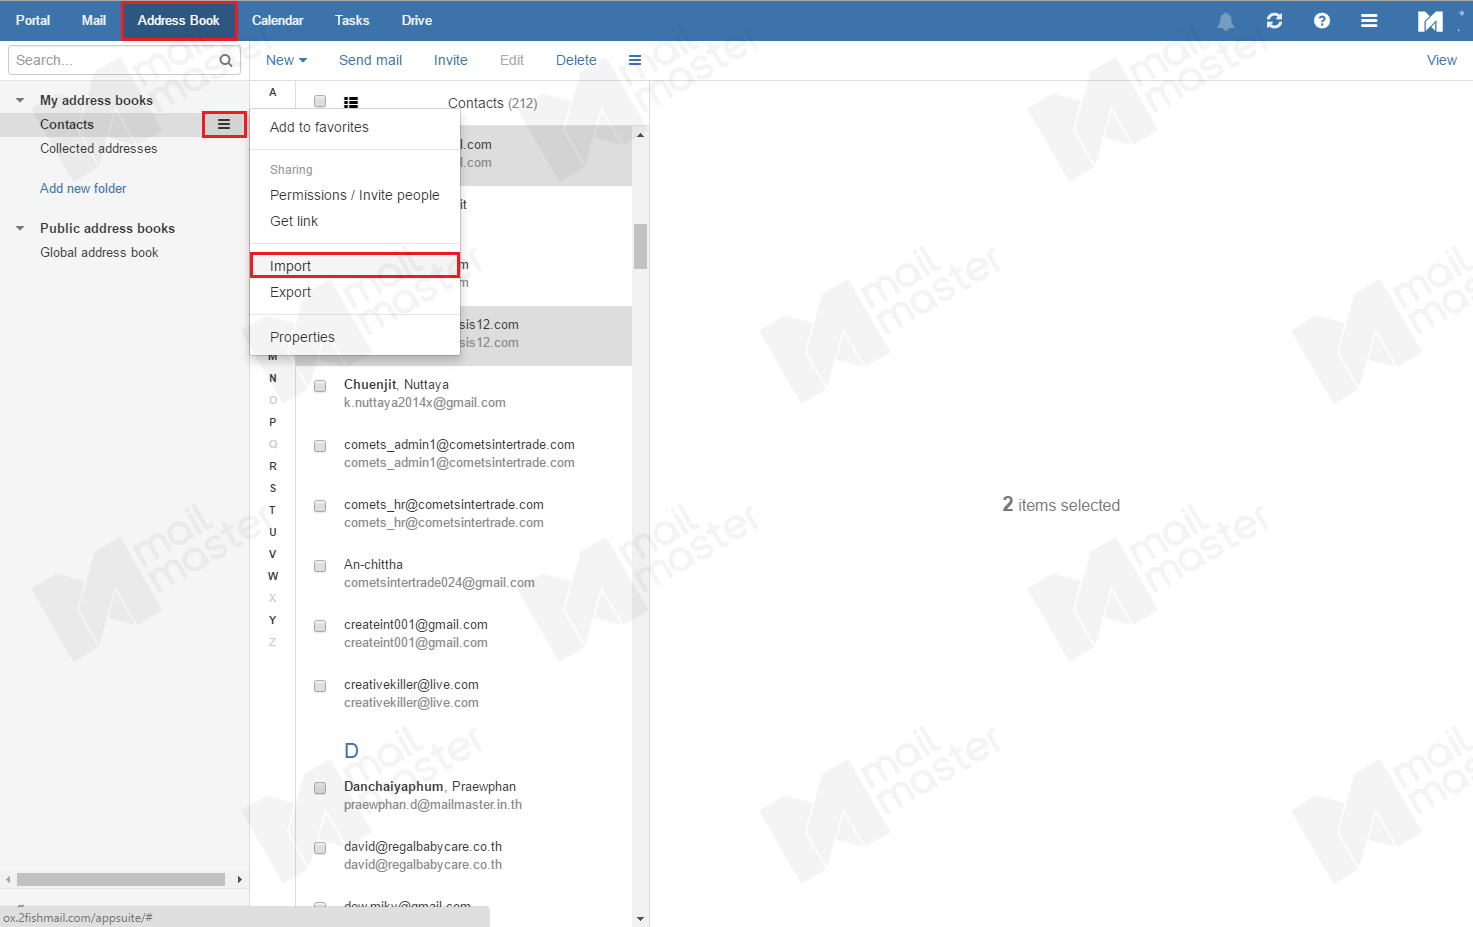Choose Permissions / Invite people
This screenshot has width=1473, height=927.
tap(354, 195)
